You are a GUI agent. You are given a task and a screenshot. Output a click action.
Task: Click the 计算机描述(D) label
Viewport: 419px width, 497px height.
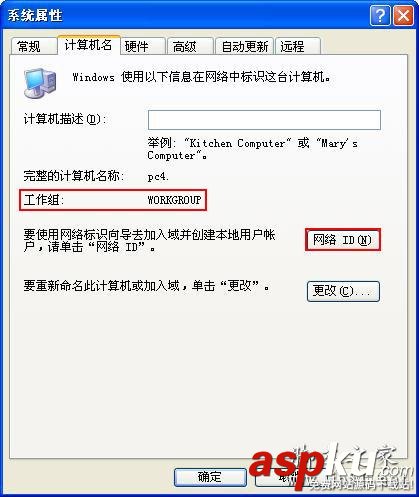tap(65, 119)
